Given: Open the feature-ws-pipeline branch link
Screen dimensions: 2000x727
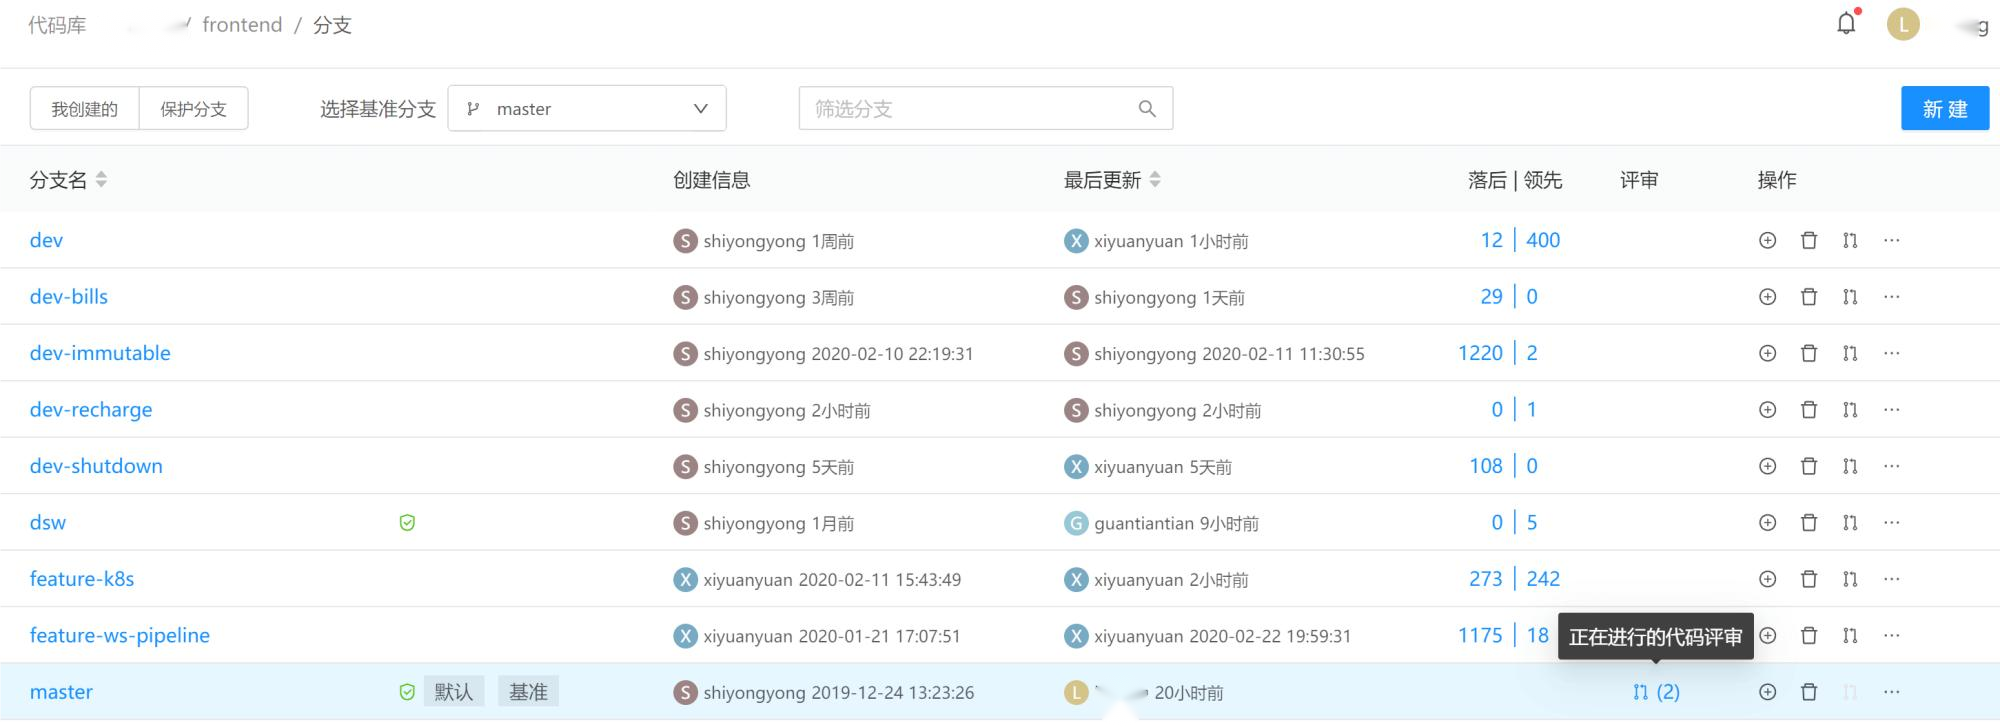Looking at the screenshot, I should (x=120, y=636).
